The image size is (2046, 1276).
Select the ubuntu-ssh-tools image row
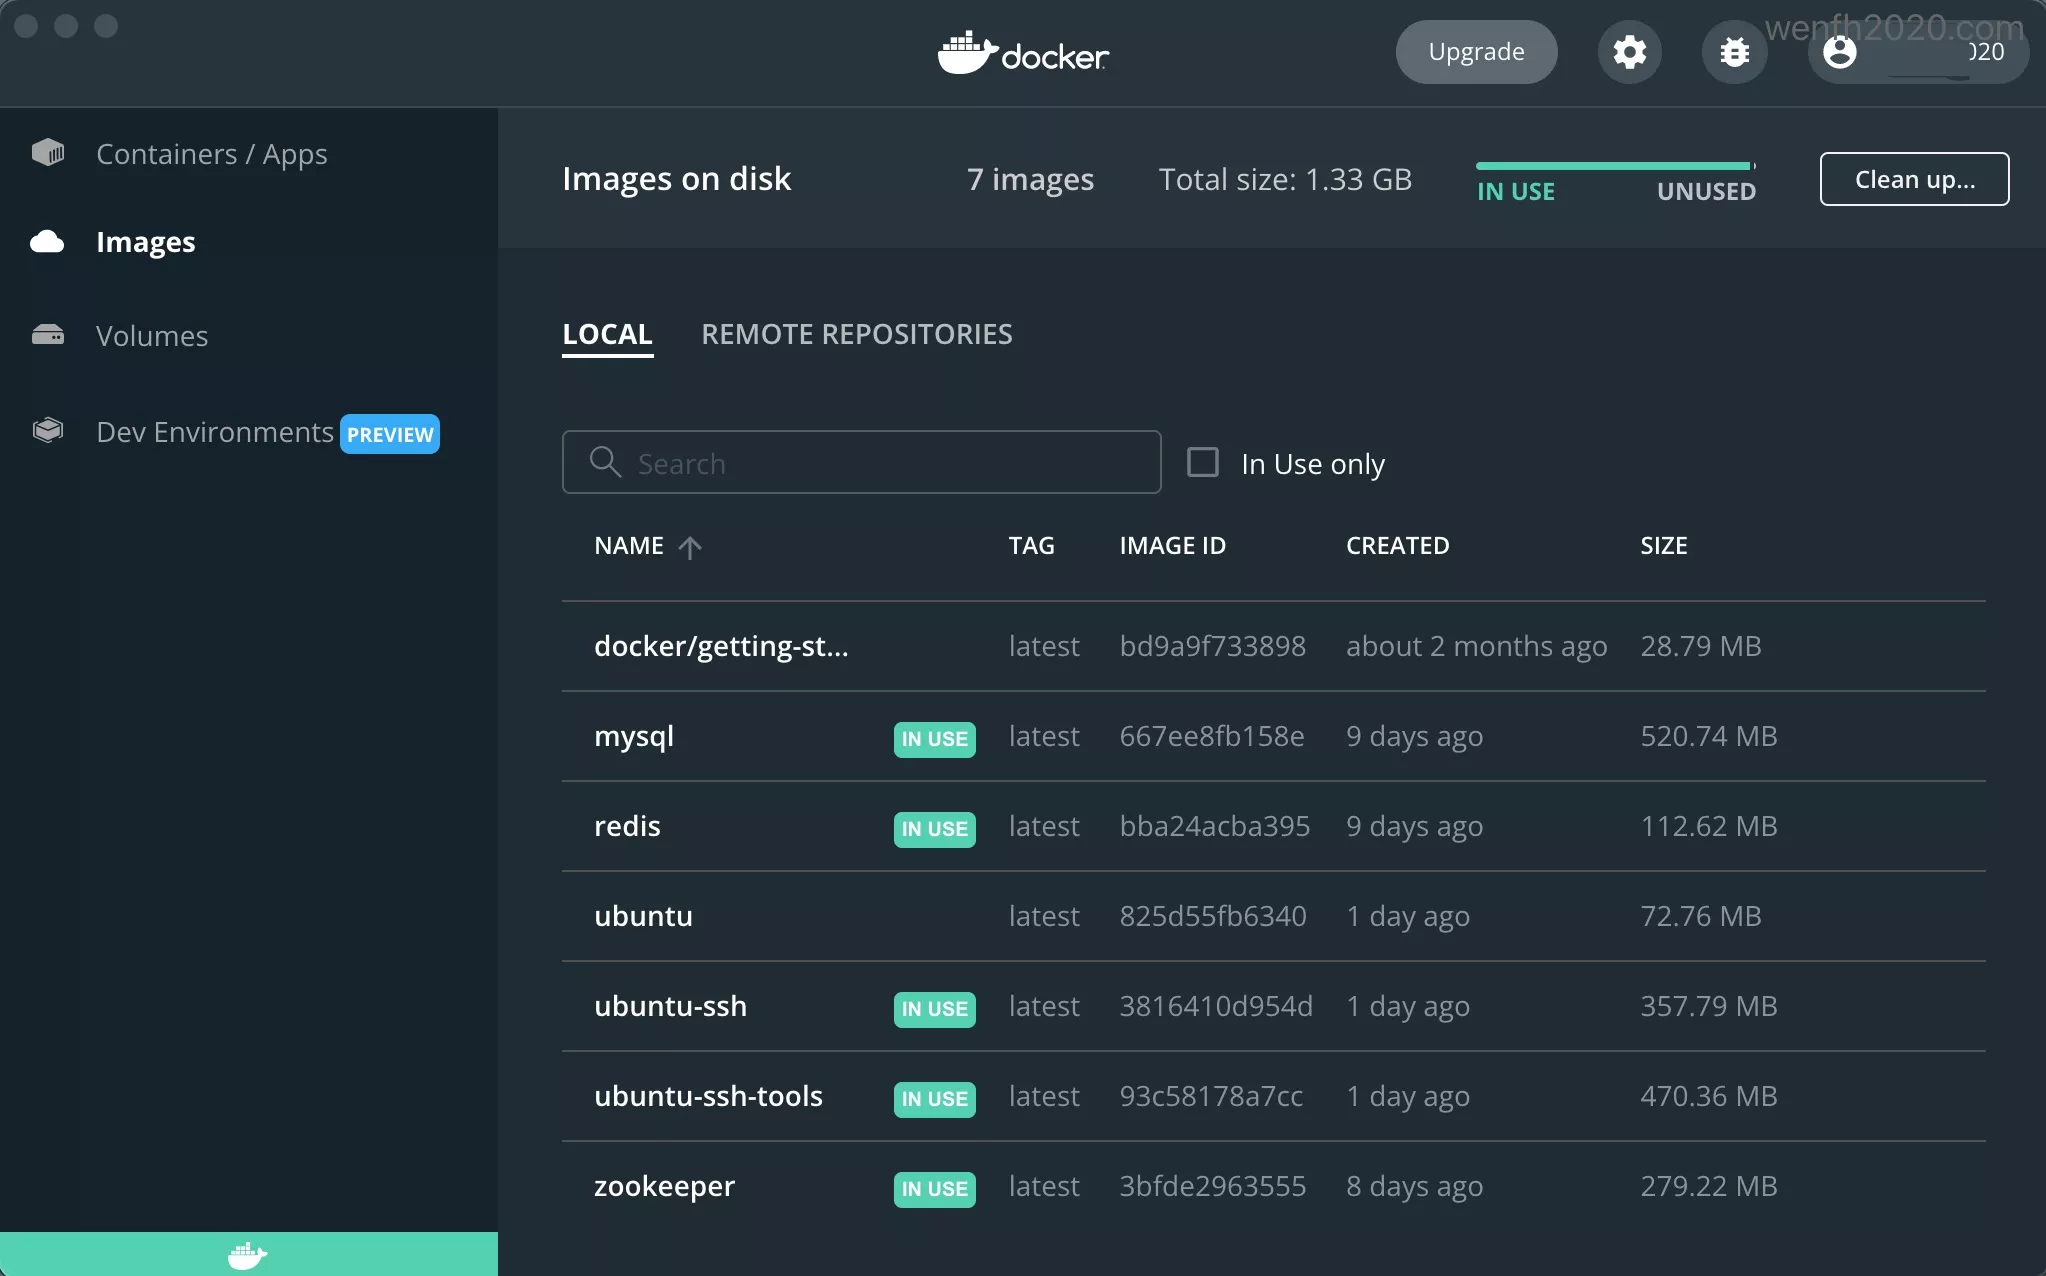708,1096
